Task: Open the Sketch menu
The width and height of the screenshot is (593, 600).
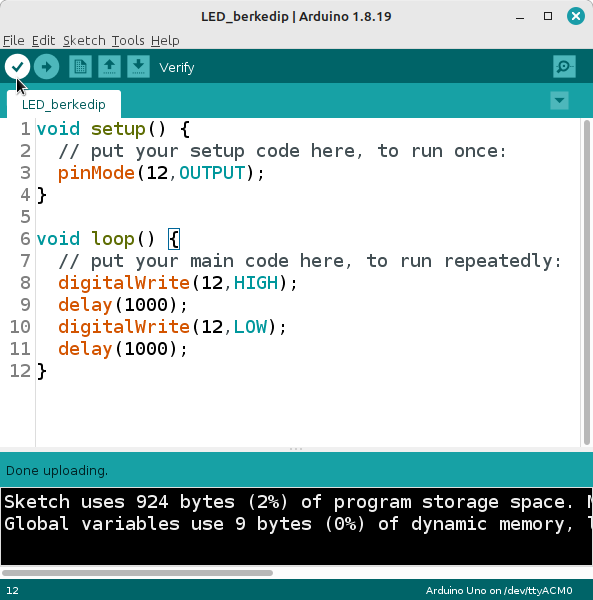Action: 84,41
